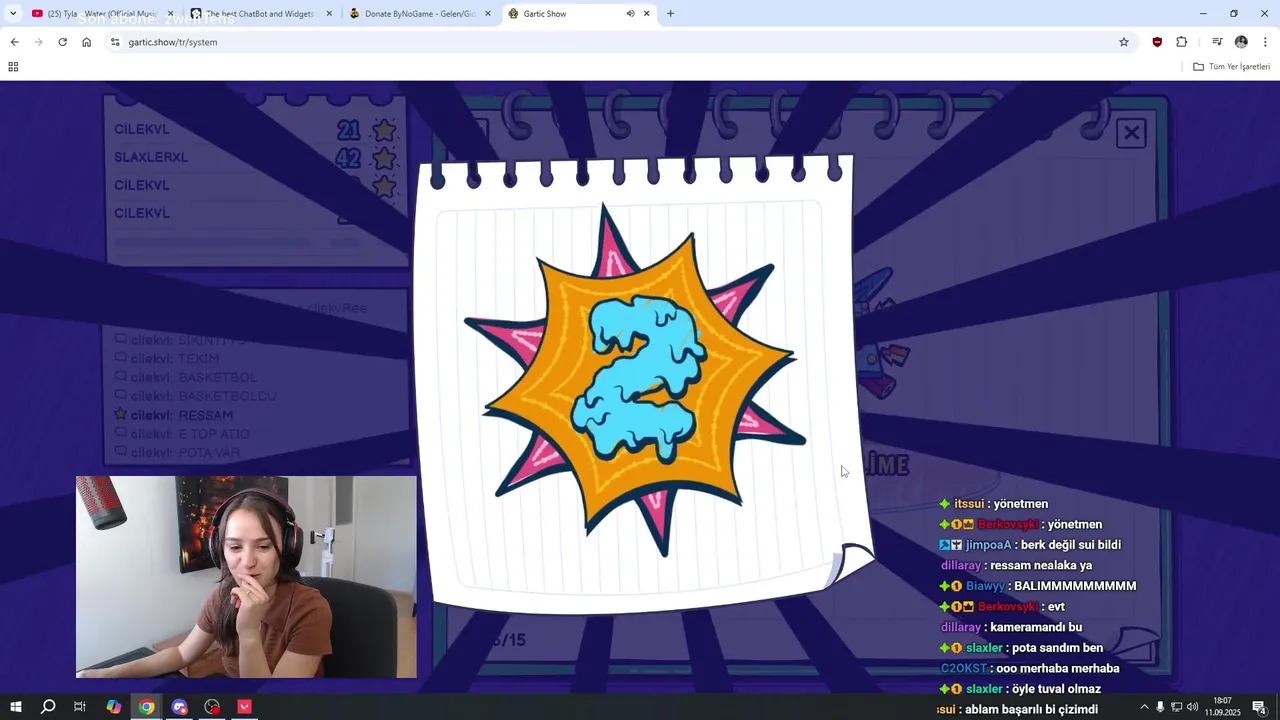
Task: Click Biawyy's BALIMMMMMMMMMM chat message
Action: click(x=1038, y=586)
